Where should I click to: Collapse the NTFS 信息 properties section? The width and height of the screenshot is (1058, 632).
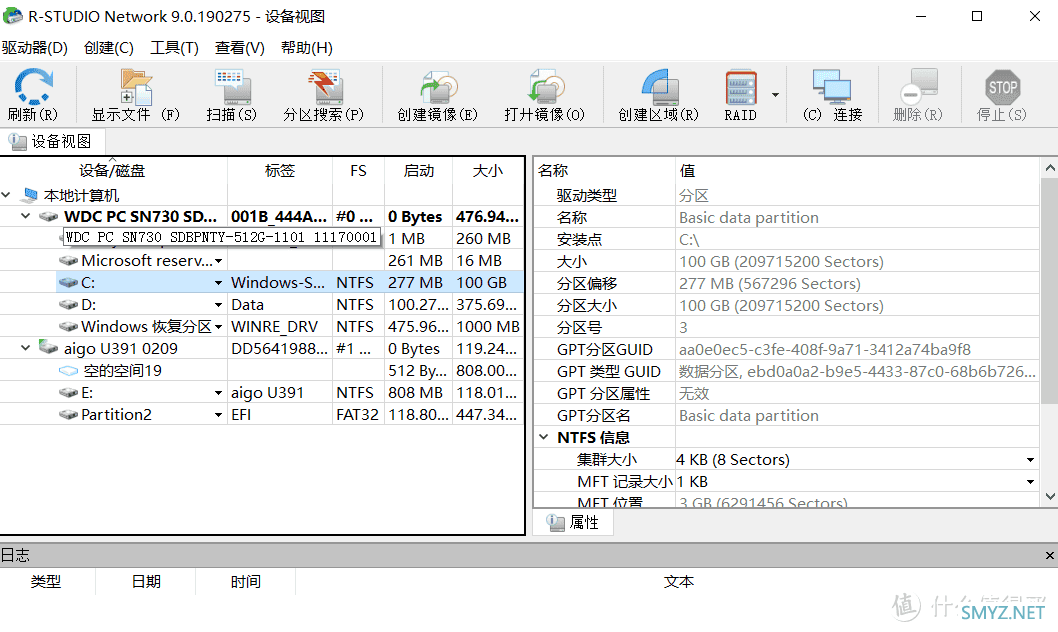pos(544,437)
